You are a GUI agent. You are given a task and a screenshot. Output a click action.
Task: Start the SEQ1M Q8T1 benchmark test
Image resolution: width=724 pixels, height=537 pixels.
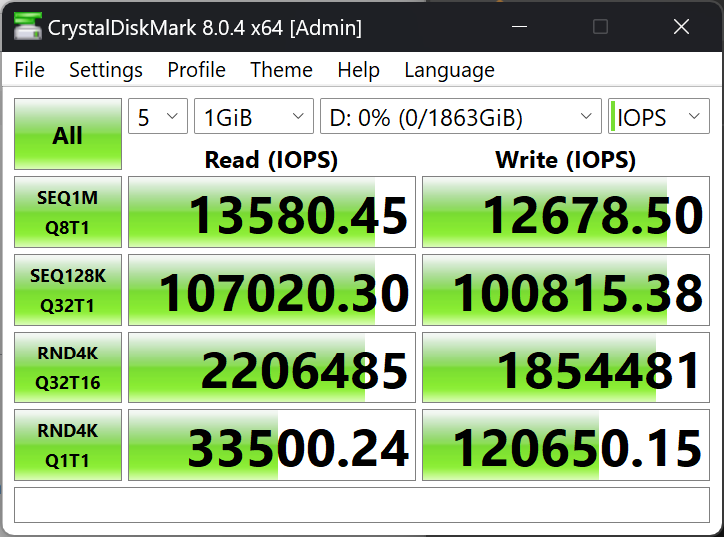coord(67,212)
